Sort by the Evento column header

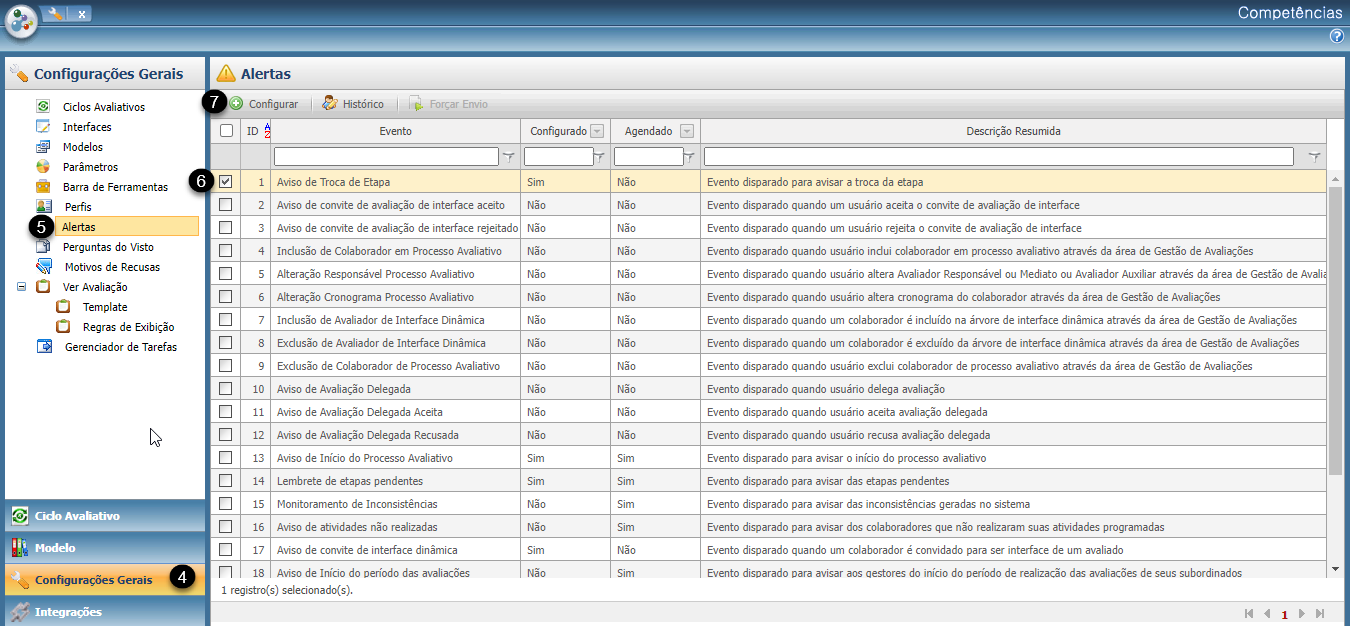(x=395, y=131)
